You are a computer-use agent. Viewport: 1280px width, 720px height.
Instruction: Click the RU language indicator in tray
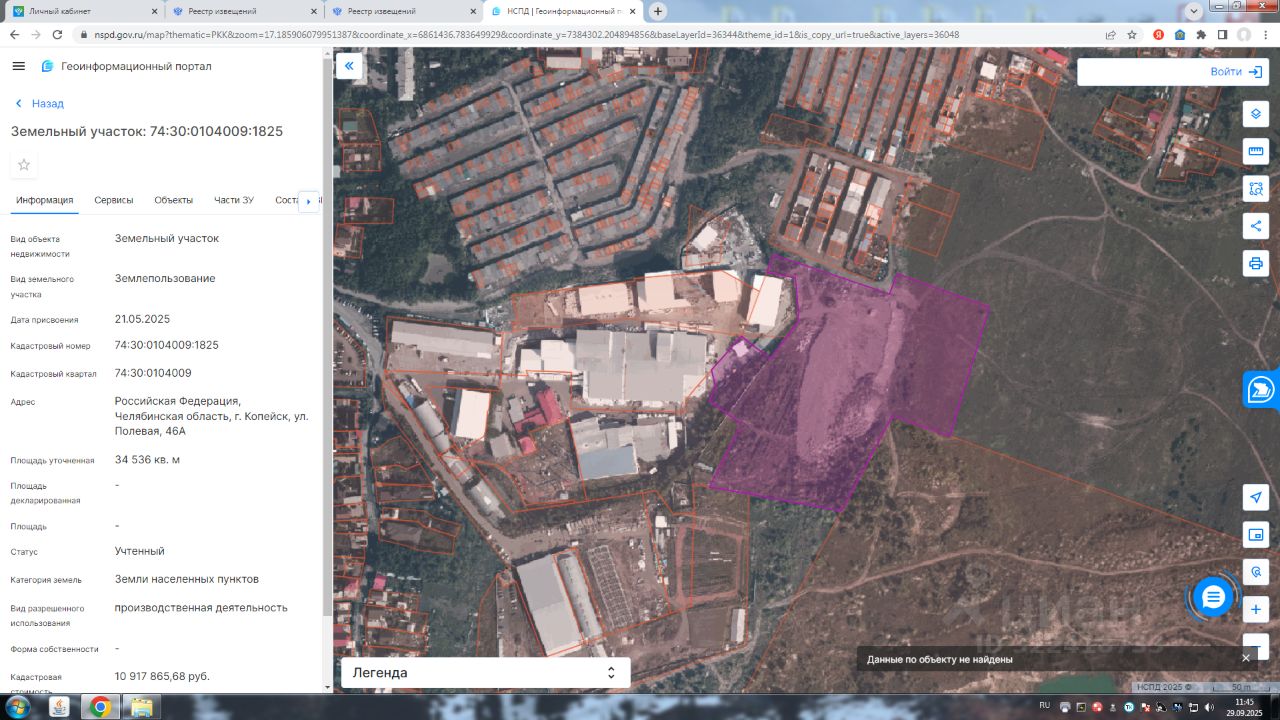click(x=1045, y=705)
